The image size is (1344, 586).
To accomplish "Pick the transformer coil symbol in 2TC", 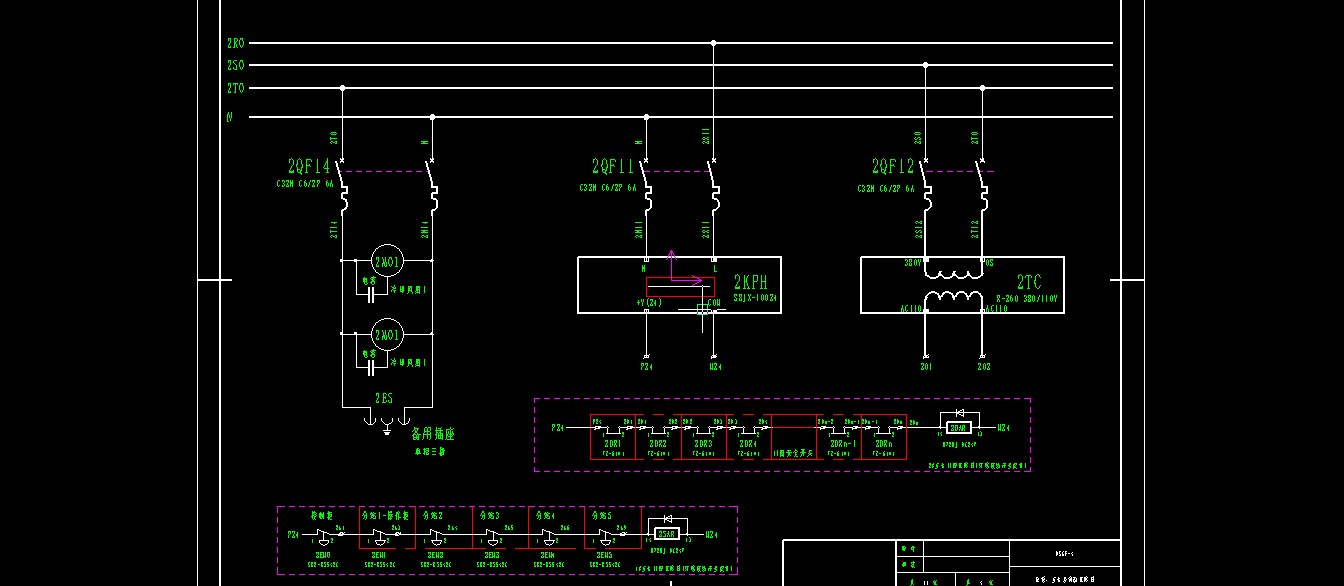I will (x=952, y=285).
